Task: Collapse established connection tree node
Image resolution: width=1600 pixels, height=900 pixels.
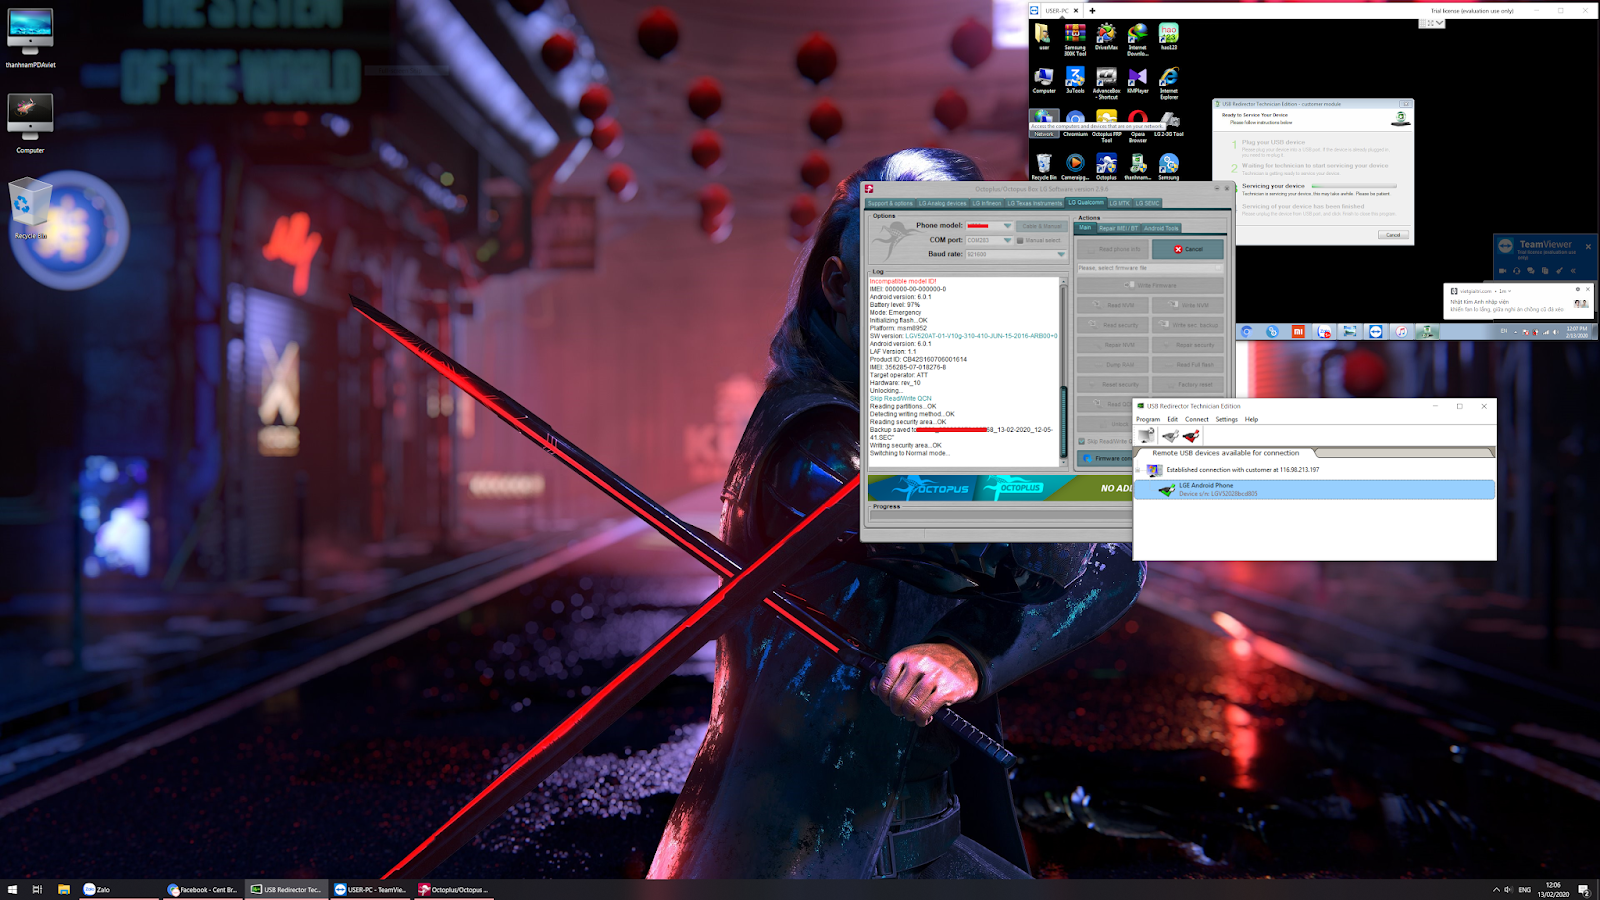Action: click(1138, 470)
